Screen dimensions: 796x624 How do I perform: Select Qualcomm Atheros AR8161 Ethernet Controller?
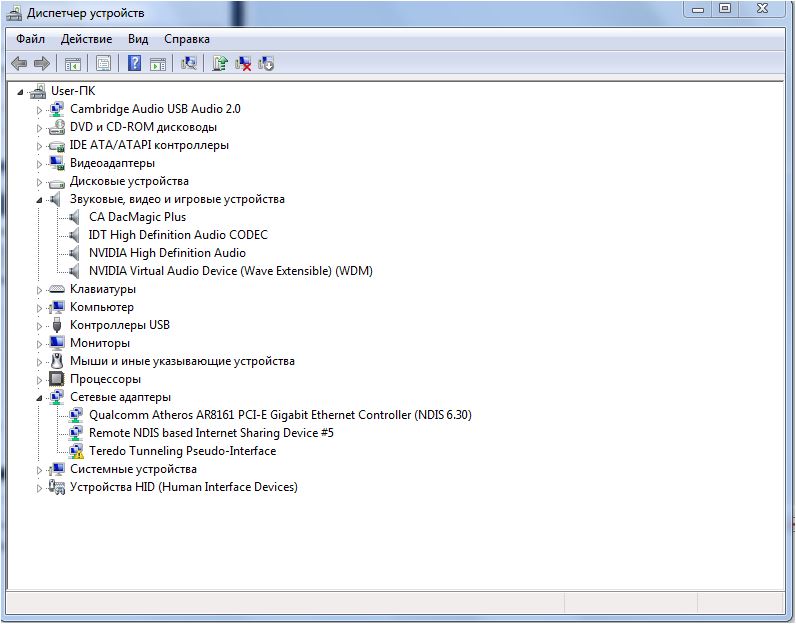(279, 415)
